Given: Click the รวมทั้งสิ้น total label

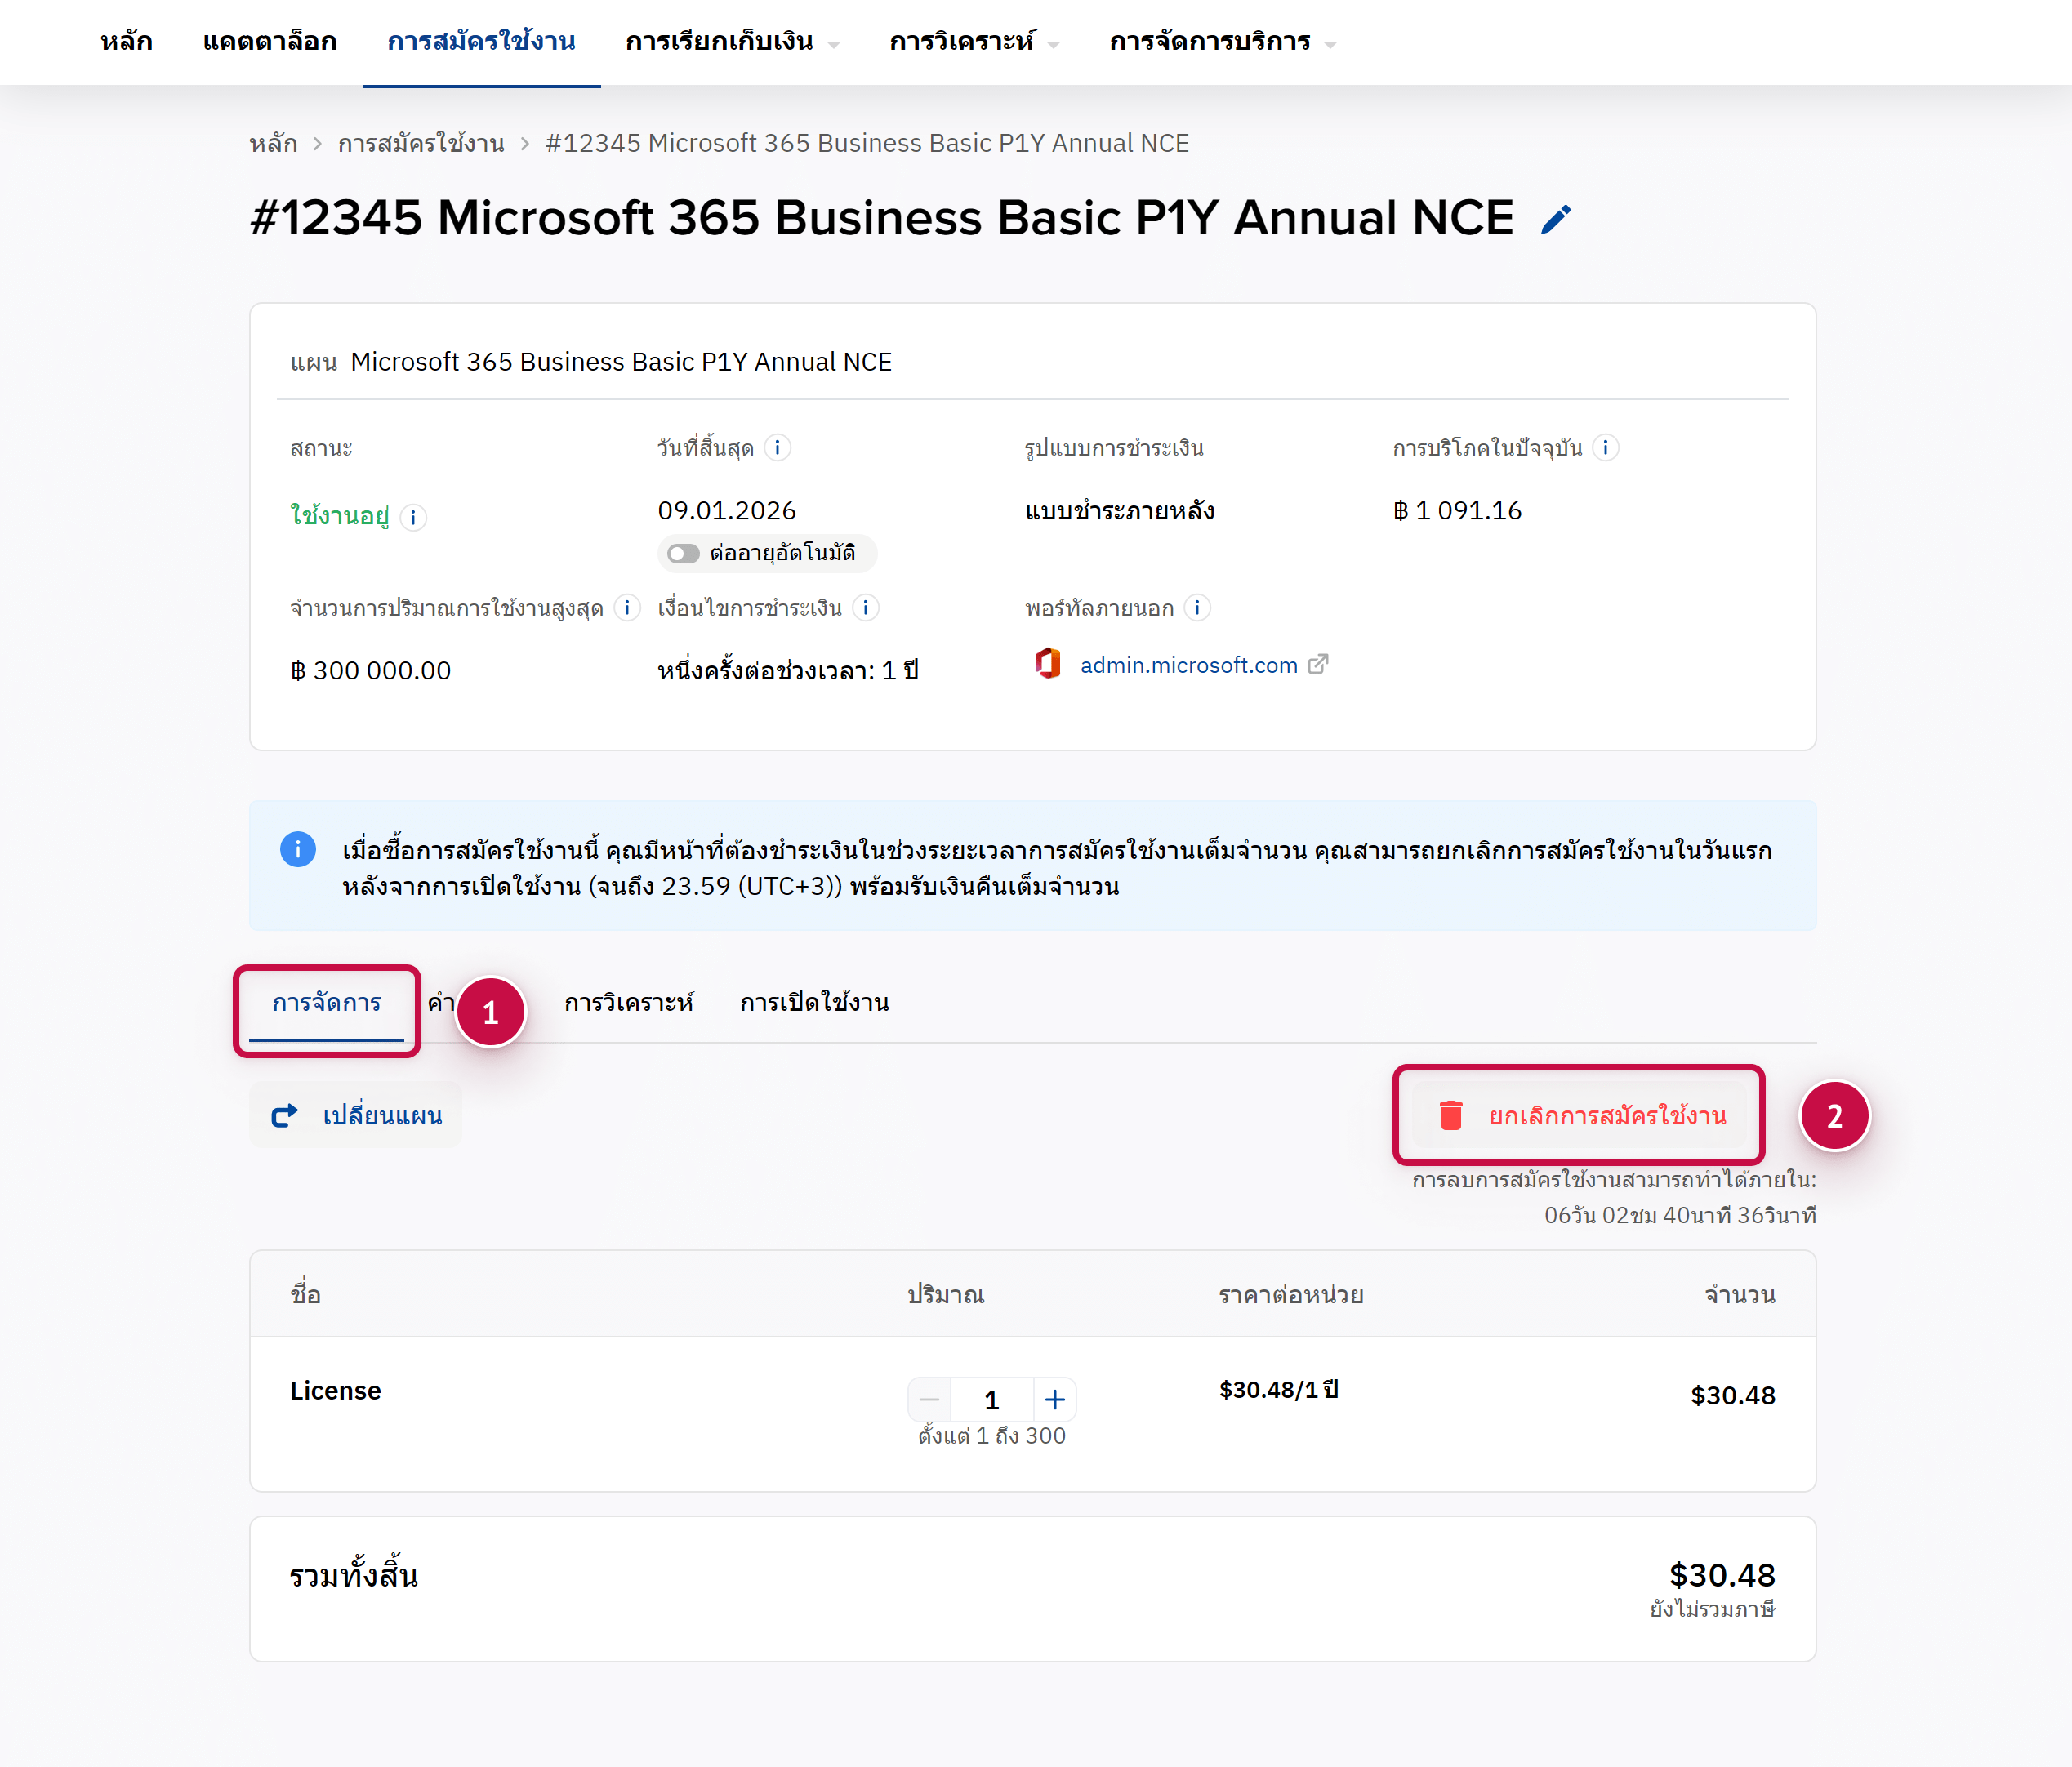Looking at the screenshot, I should click(354, 1576).
